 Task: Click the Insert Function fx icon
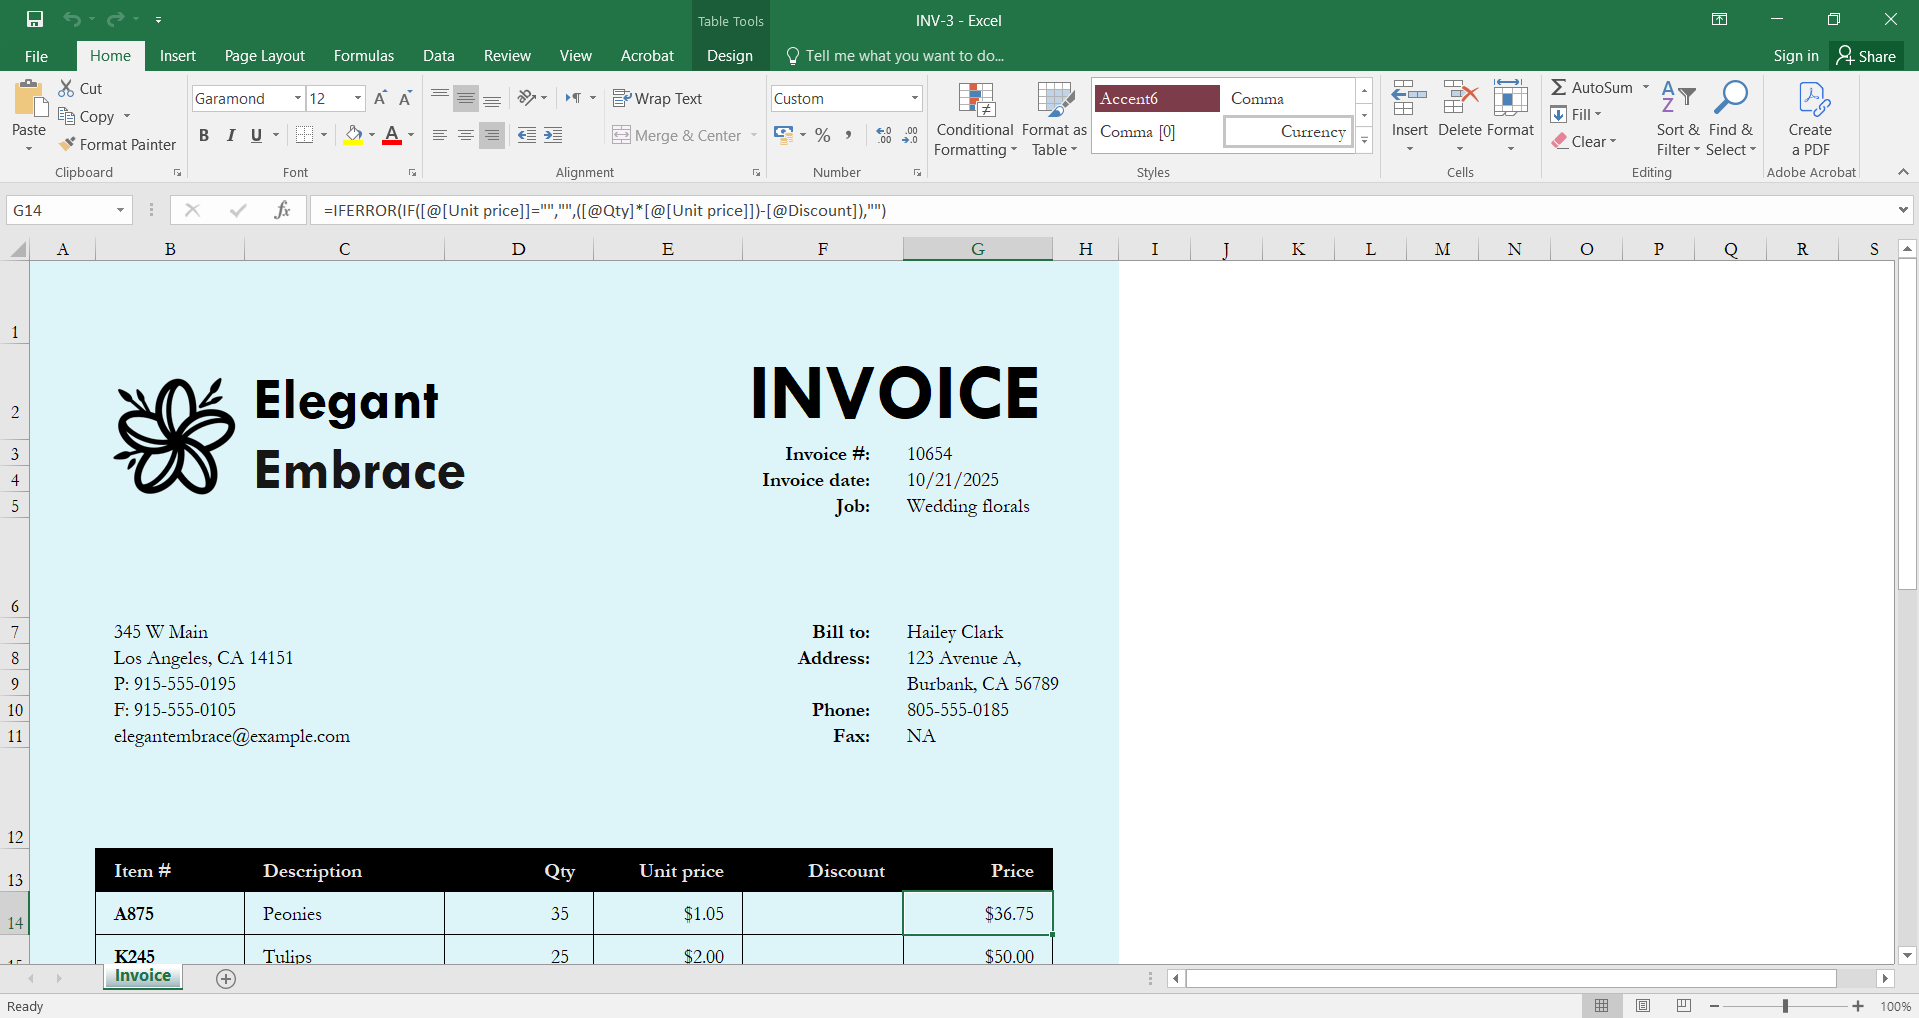pos(283,210)
